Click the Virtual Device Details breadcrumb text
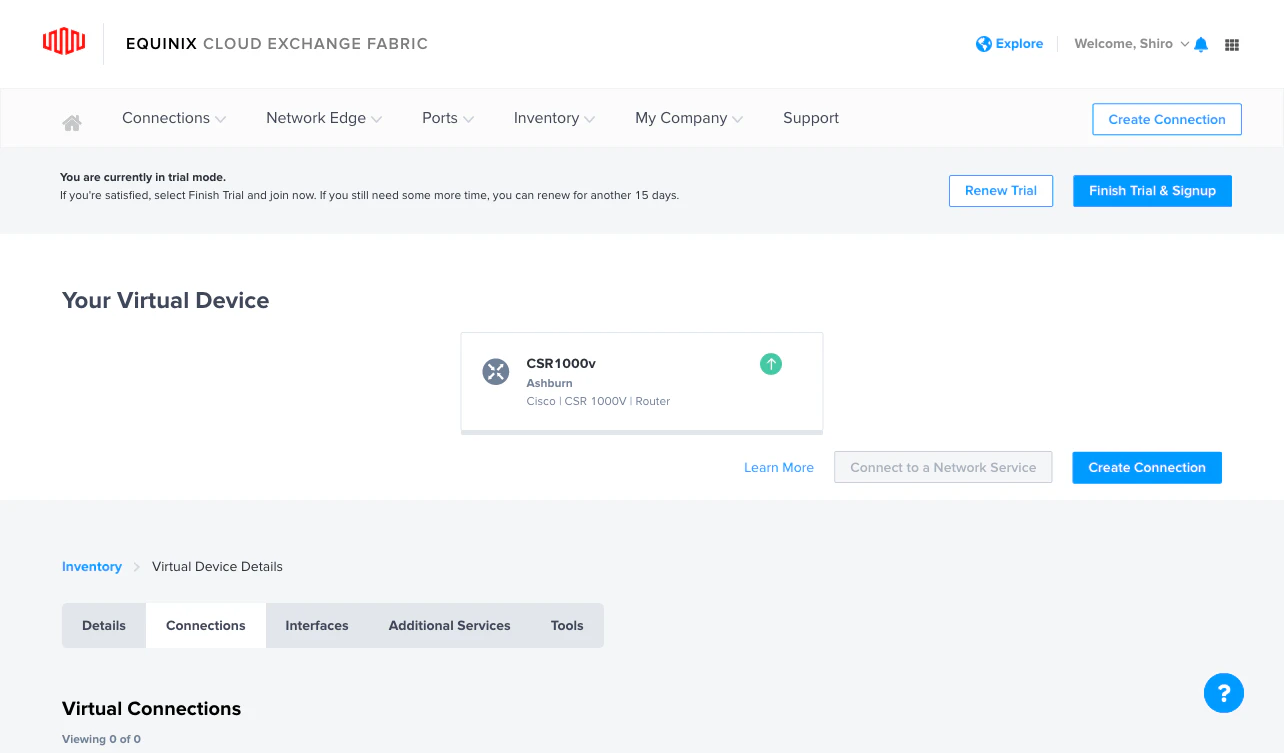Screen dimensions: 1284x753 [x=217, y=566]
